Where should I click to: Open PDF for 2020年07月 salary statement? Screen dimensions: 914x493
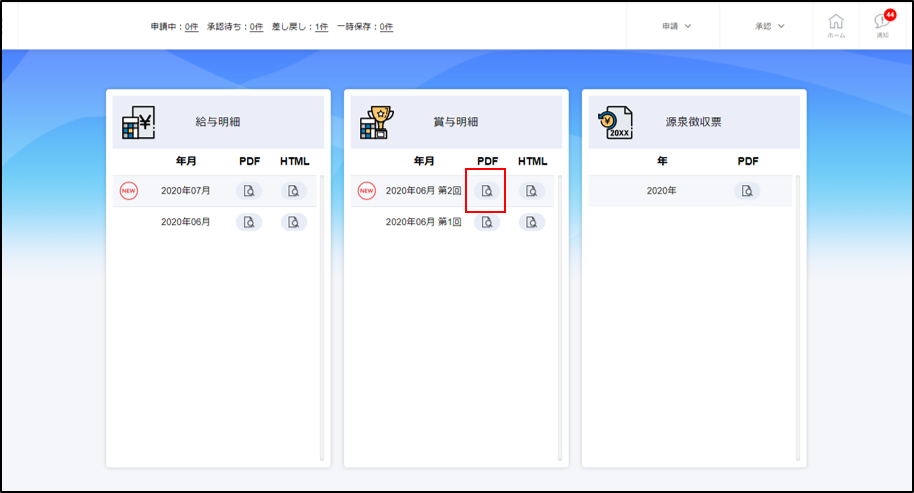click(x=249, y=191)
